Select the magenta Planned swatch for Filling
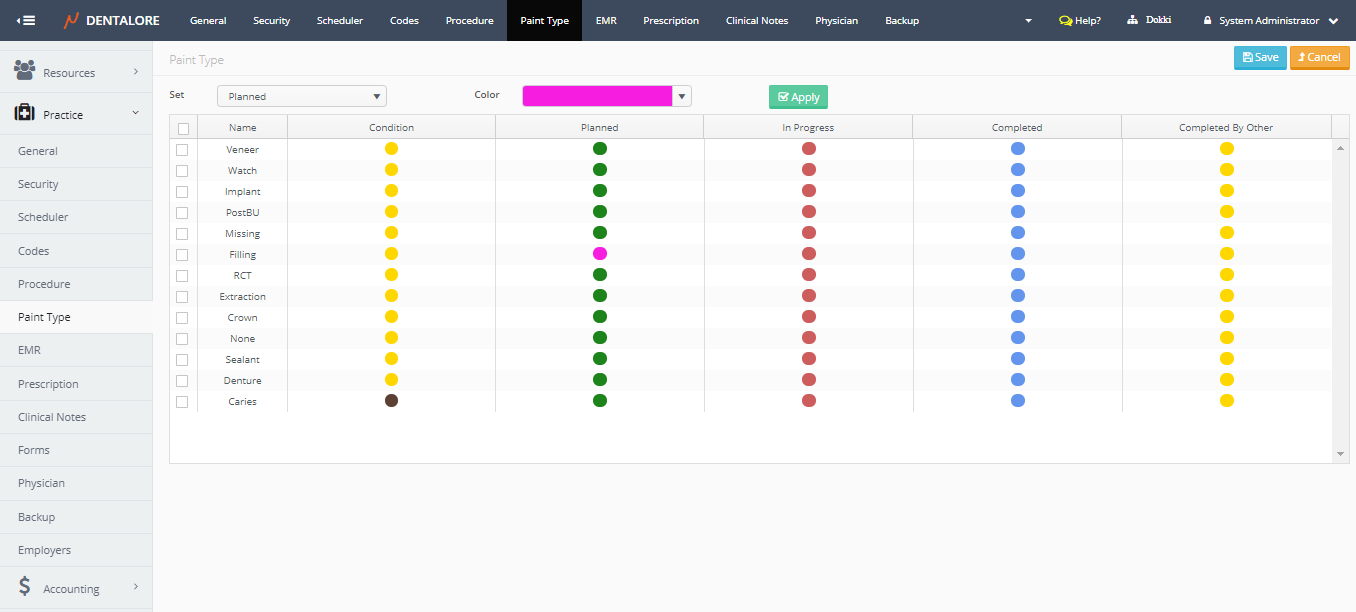The height and width of the screenshot is (612, 1356). pyautogui.click(x=600, y=254)
